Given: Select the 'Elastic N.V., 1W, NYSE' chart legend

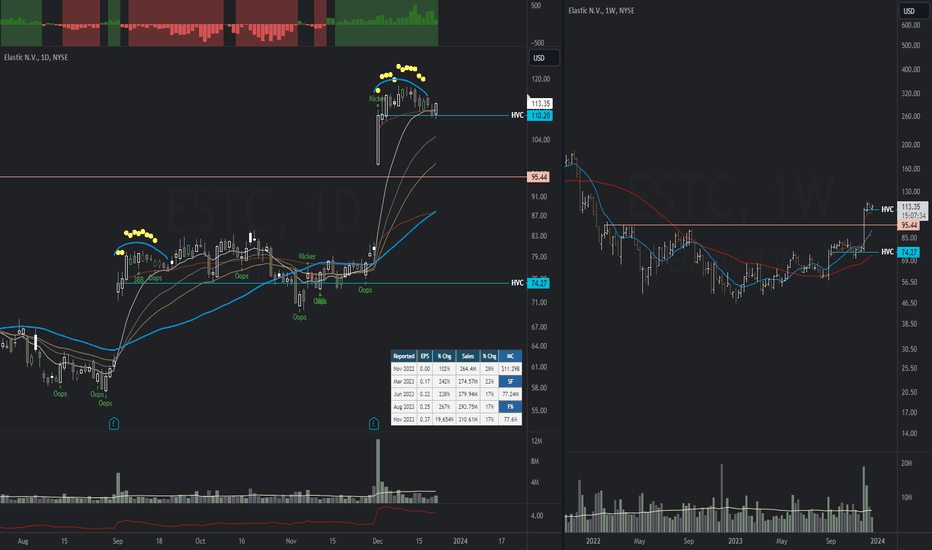Looking at the screenshot, I should click(x=601, y=11).
